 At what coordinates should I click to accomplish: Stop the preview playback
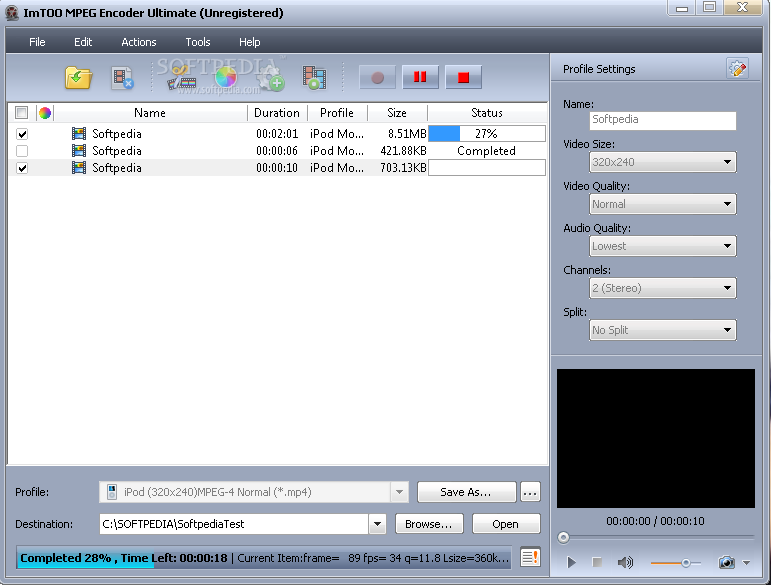[x=597, y=562]
